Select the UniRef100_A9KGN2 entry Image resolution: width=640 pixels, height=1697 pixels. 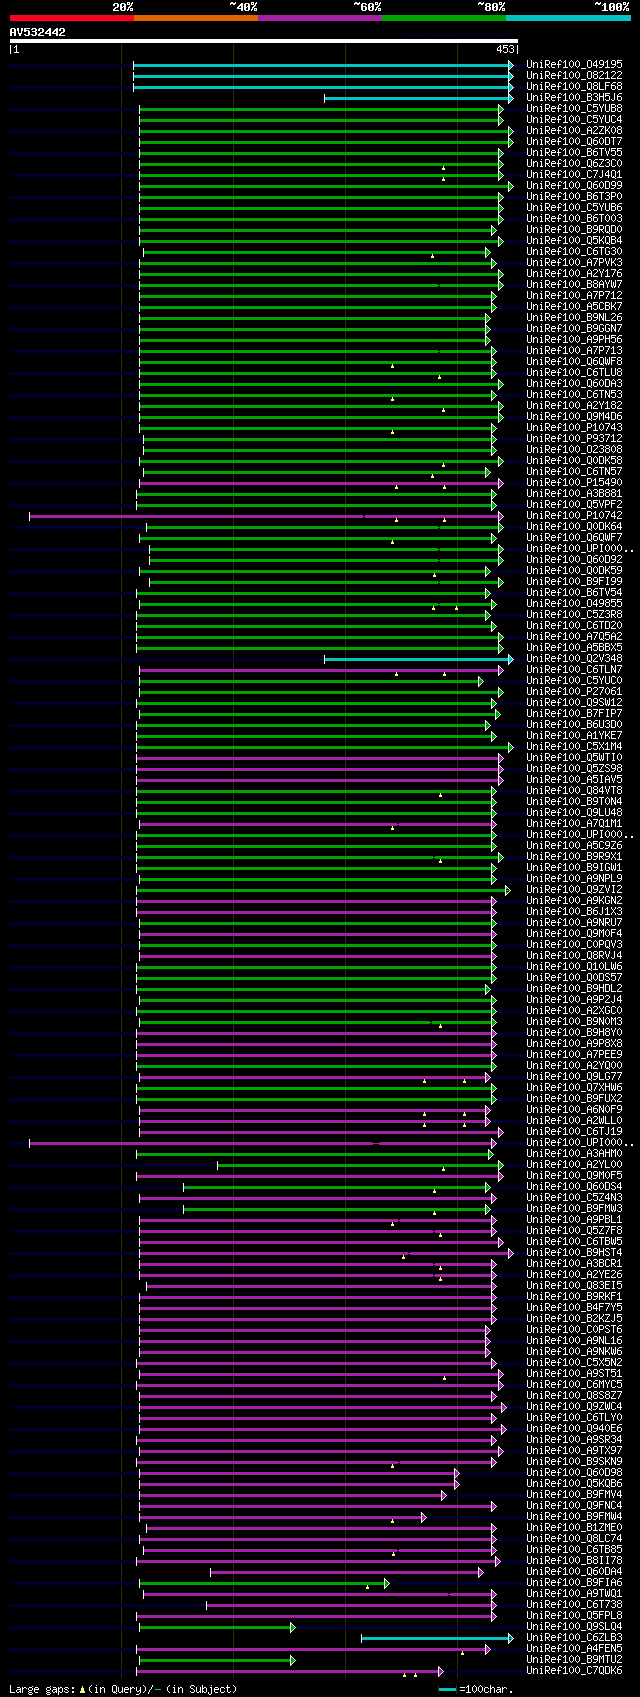574,901
